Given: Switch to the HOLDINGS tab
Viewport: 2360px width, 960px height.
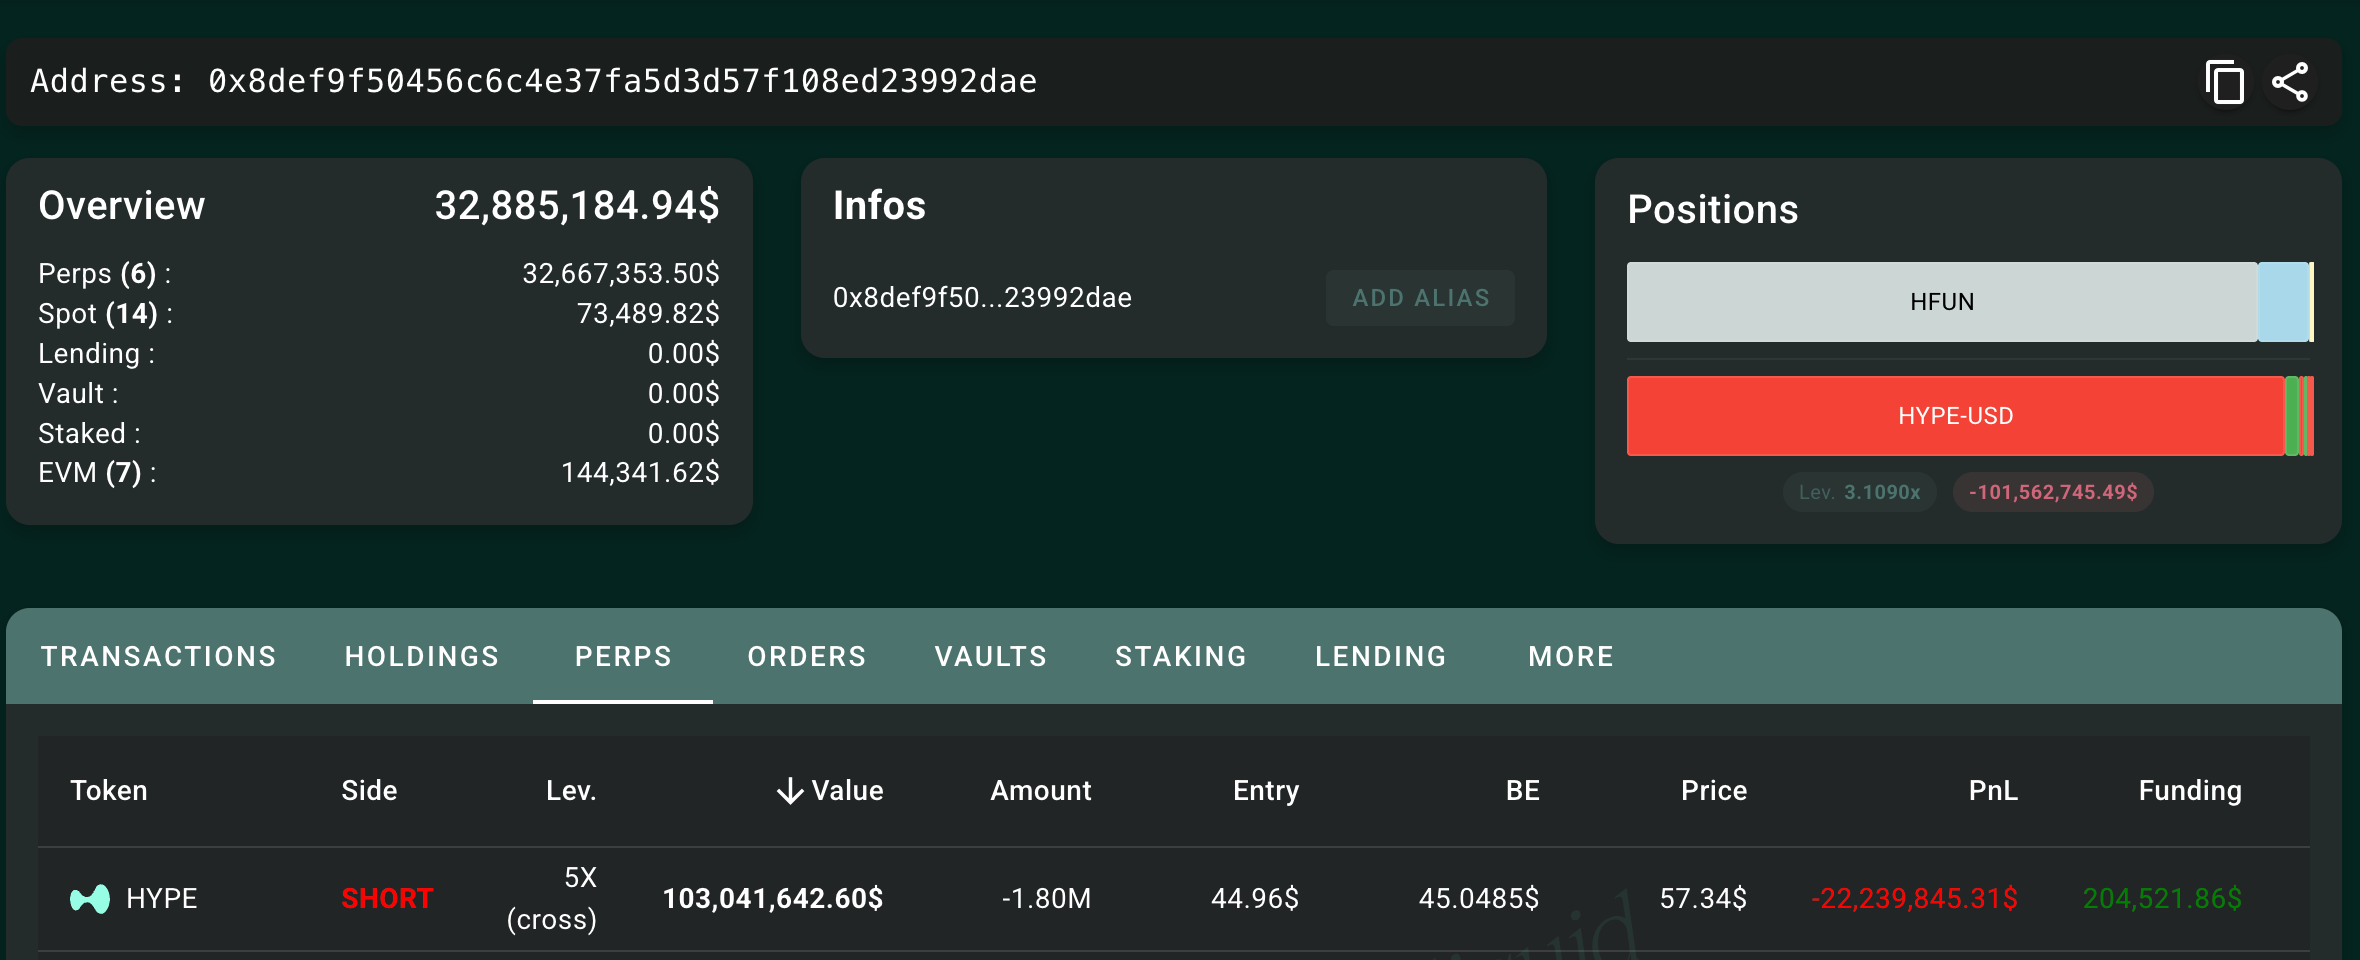Looking at the screenshot, I should click(422, 656).
